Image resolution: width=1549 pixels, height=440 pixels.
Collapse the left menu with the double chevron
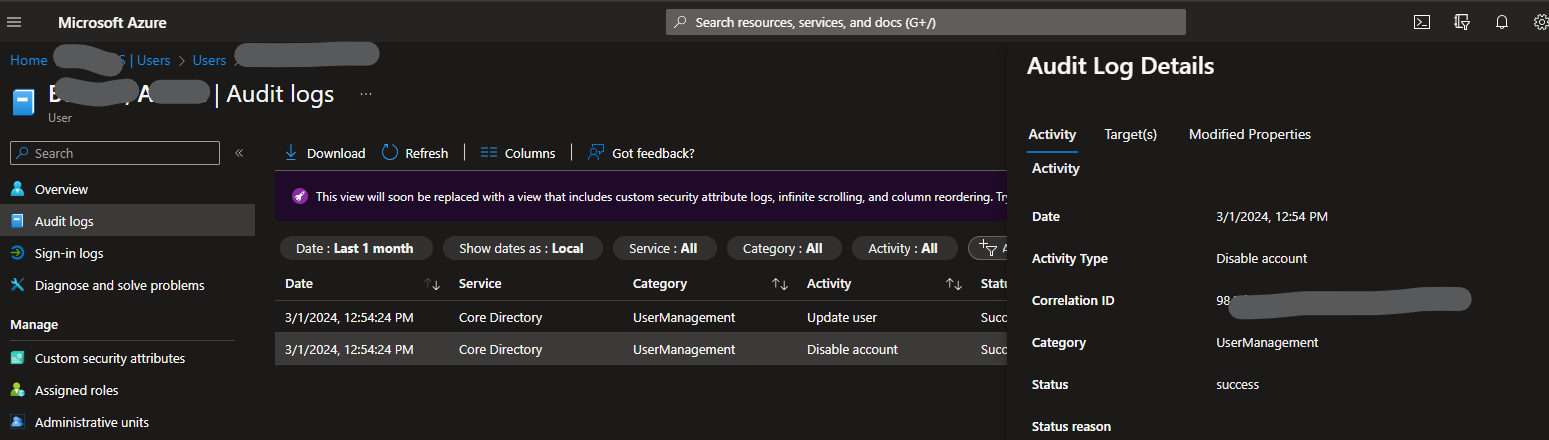(x=239, y=153)
